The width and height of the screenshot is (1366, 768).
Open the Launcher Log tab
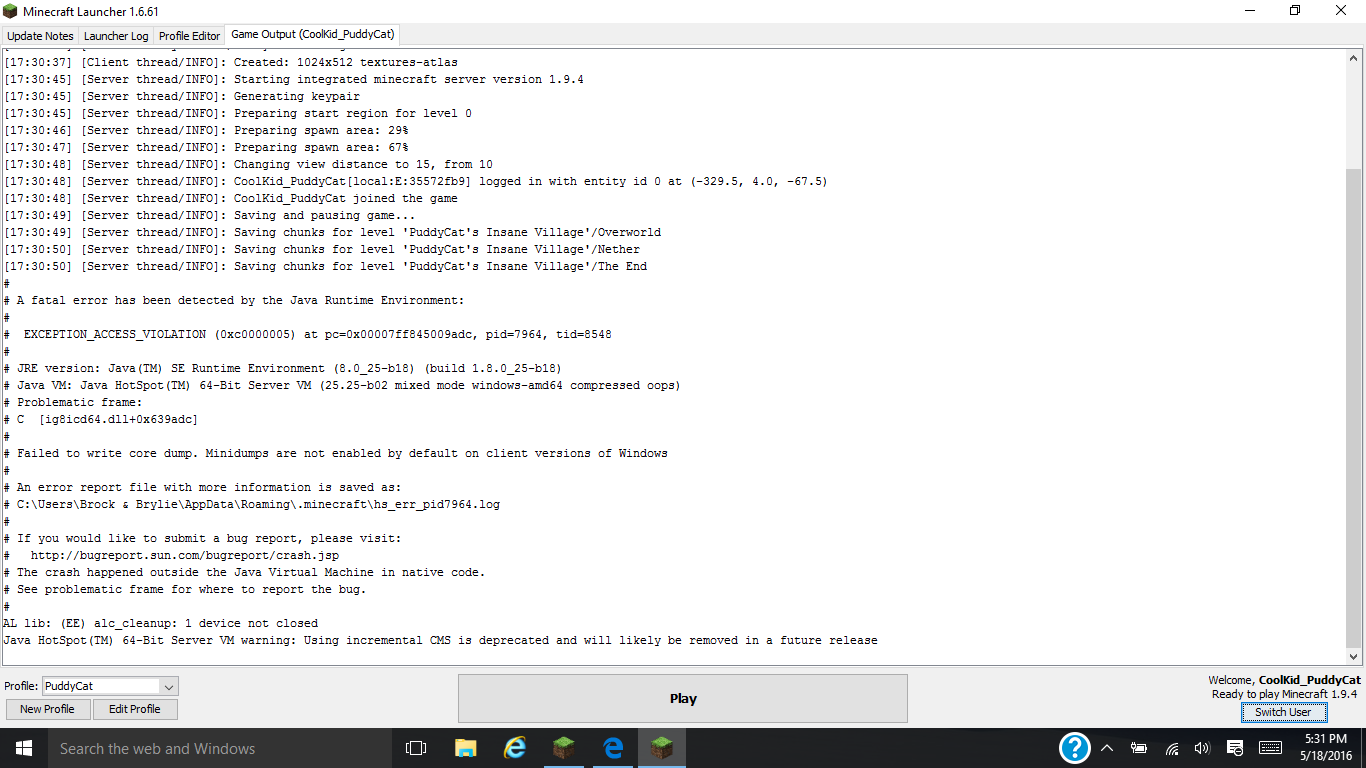tap(116, 36)
